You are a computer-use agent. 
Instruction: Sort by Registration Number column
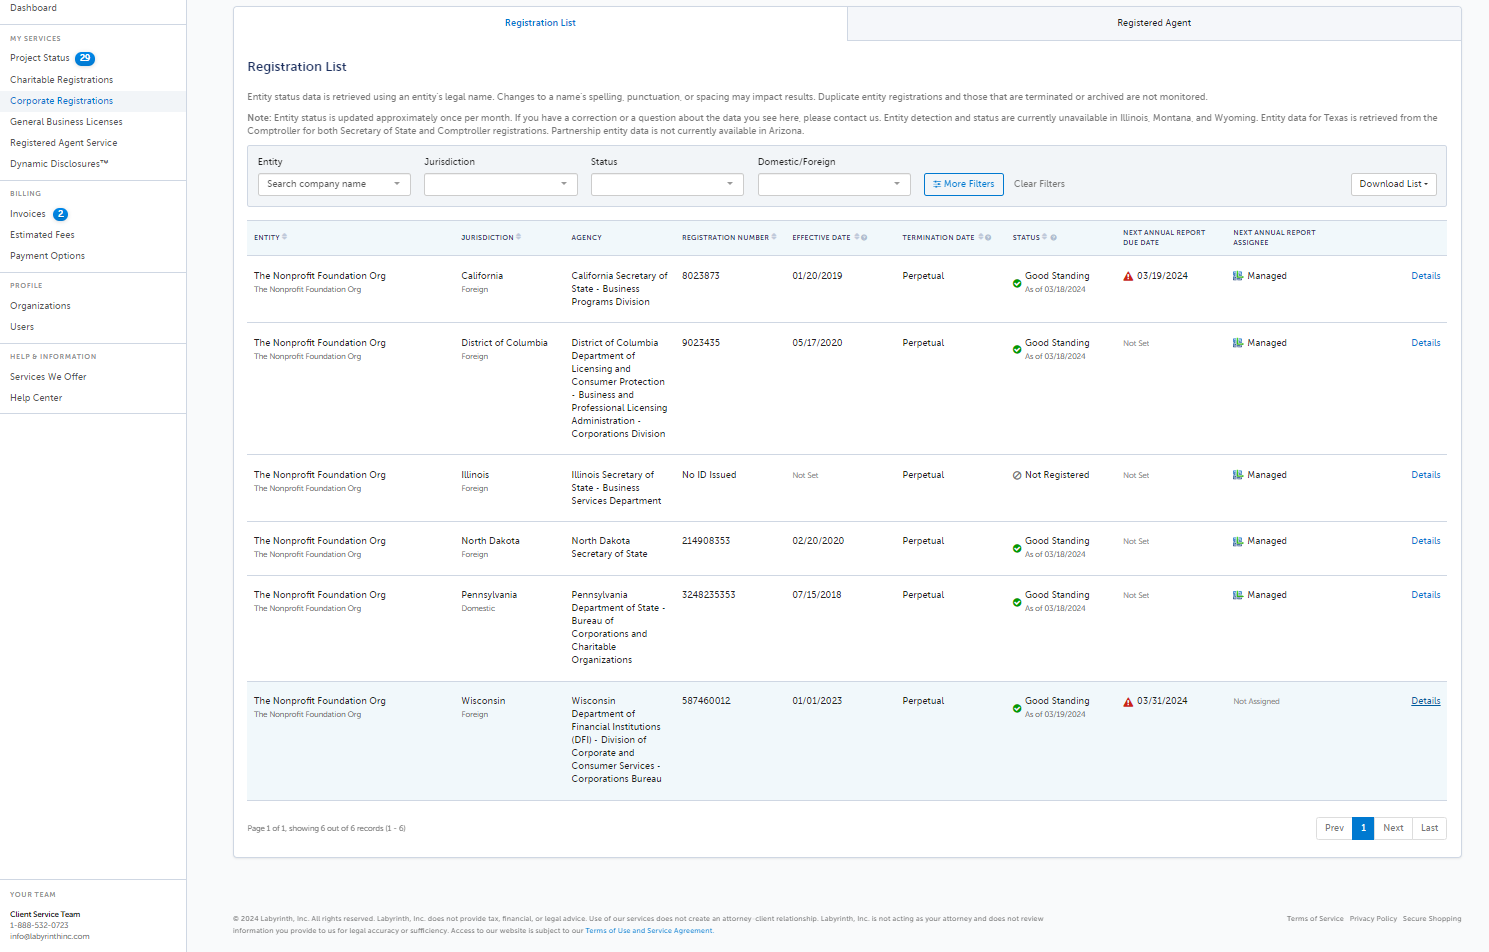point(774,237)
